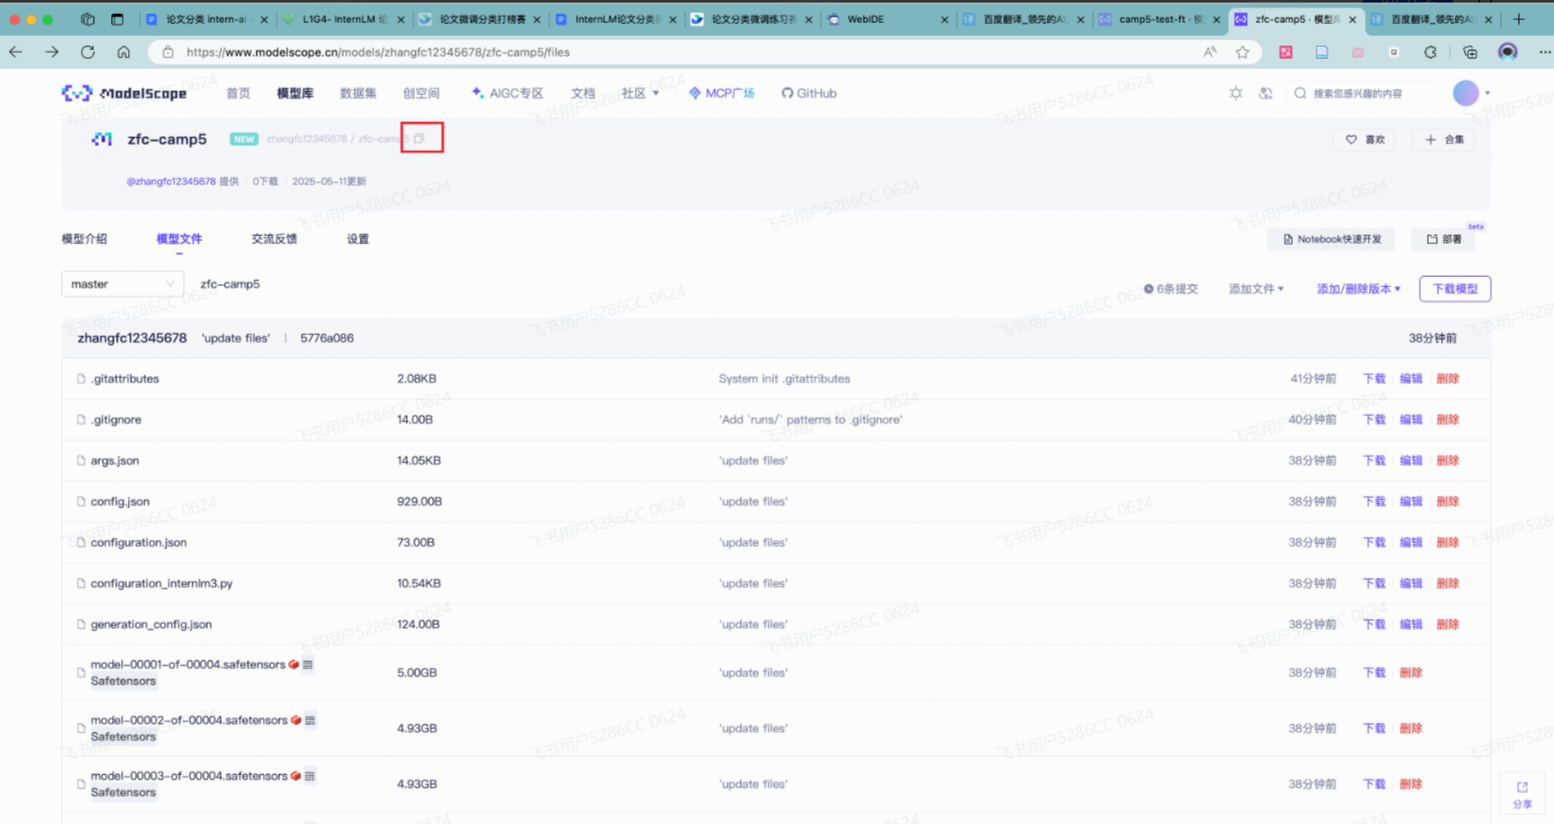This screenshot has height=824, width=1554.
Task: Click 删除 for model-00001-of-00004.safetensors
Action: [x=1410, y=673]
